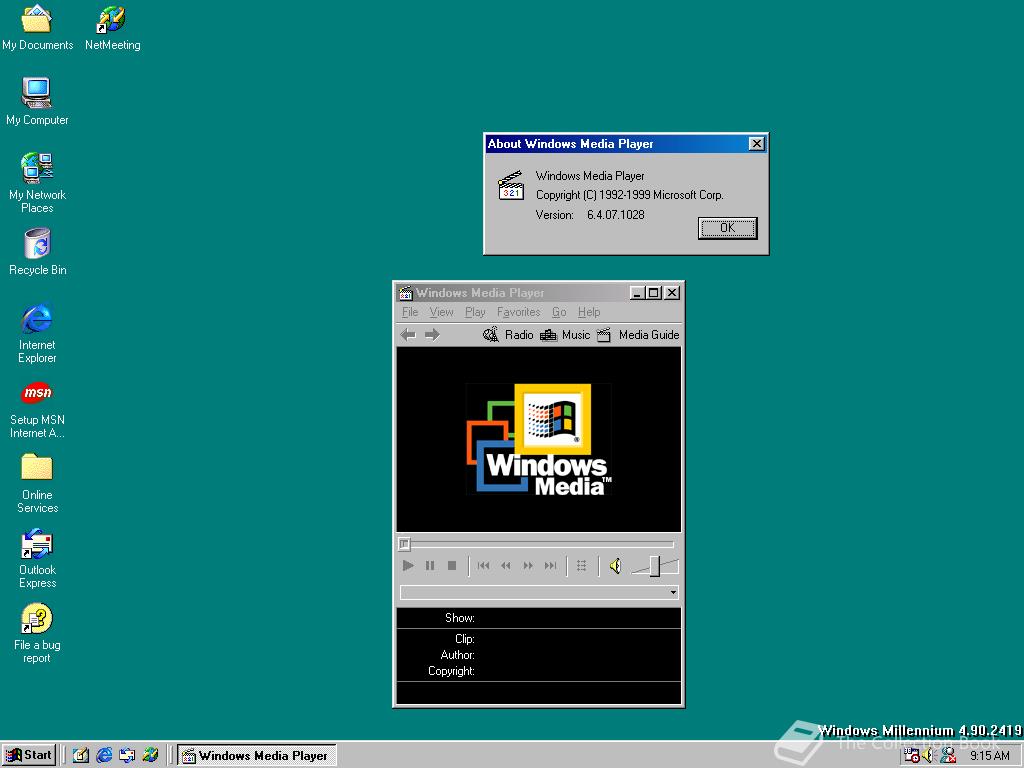Screen dimensions: 1024x768
Task: Click the seek bar thumb
Action: 404,543
